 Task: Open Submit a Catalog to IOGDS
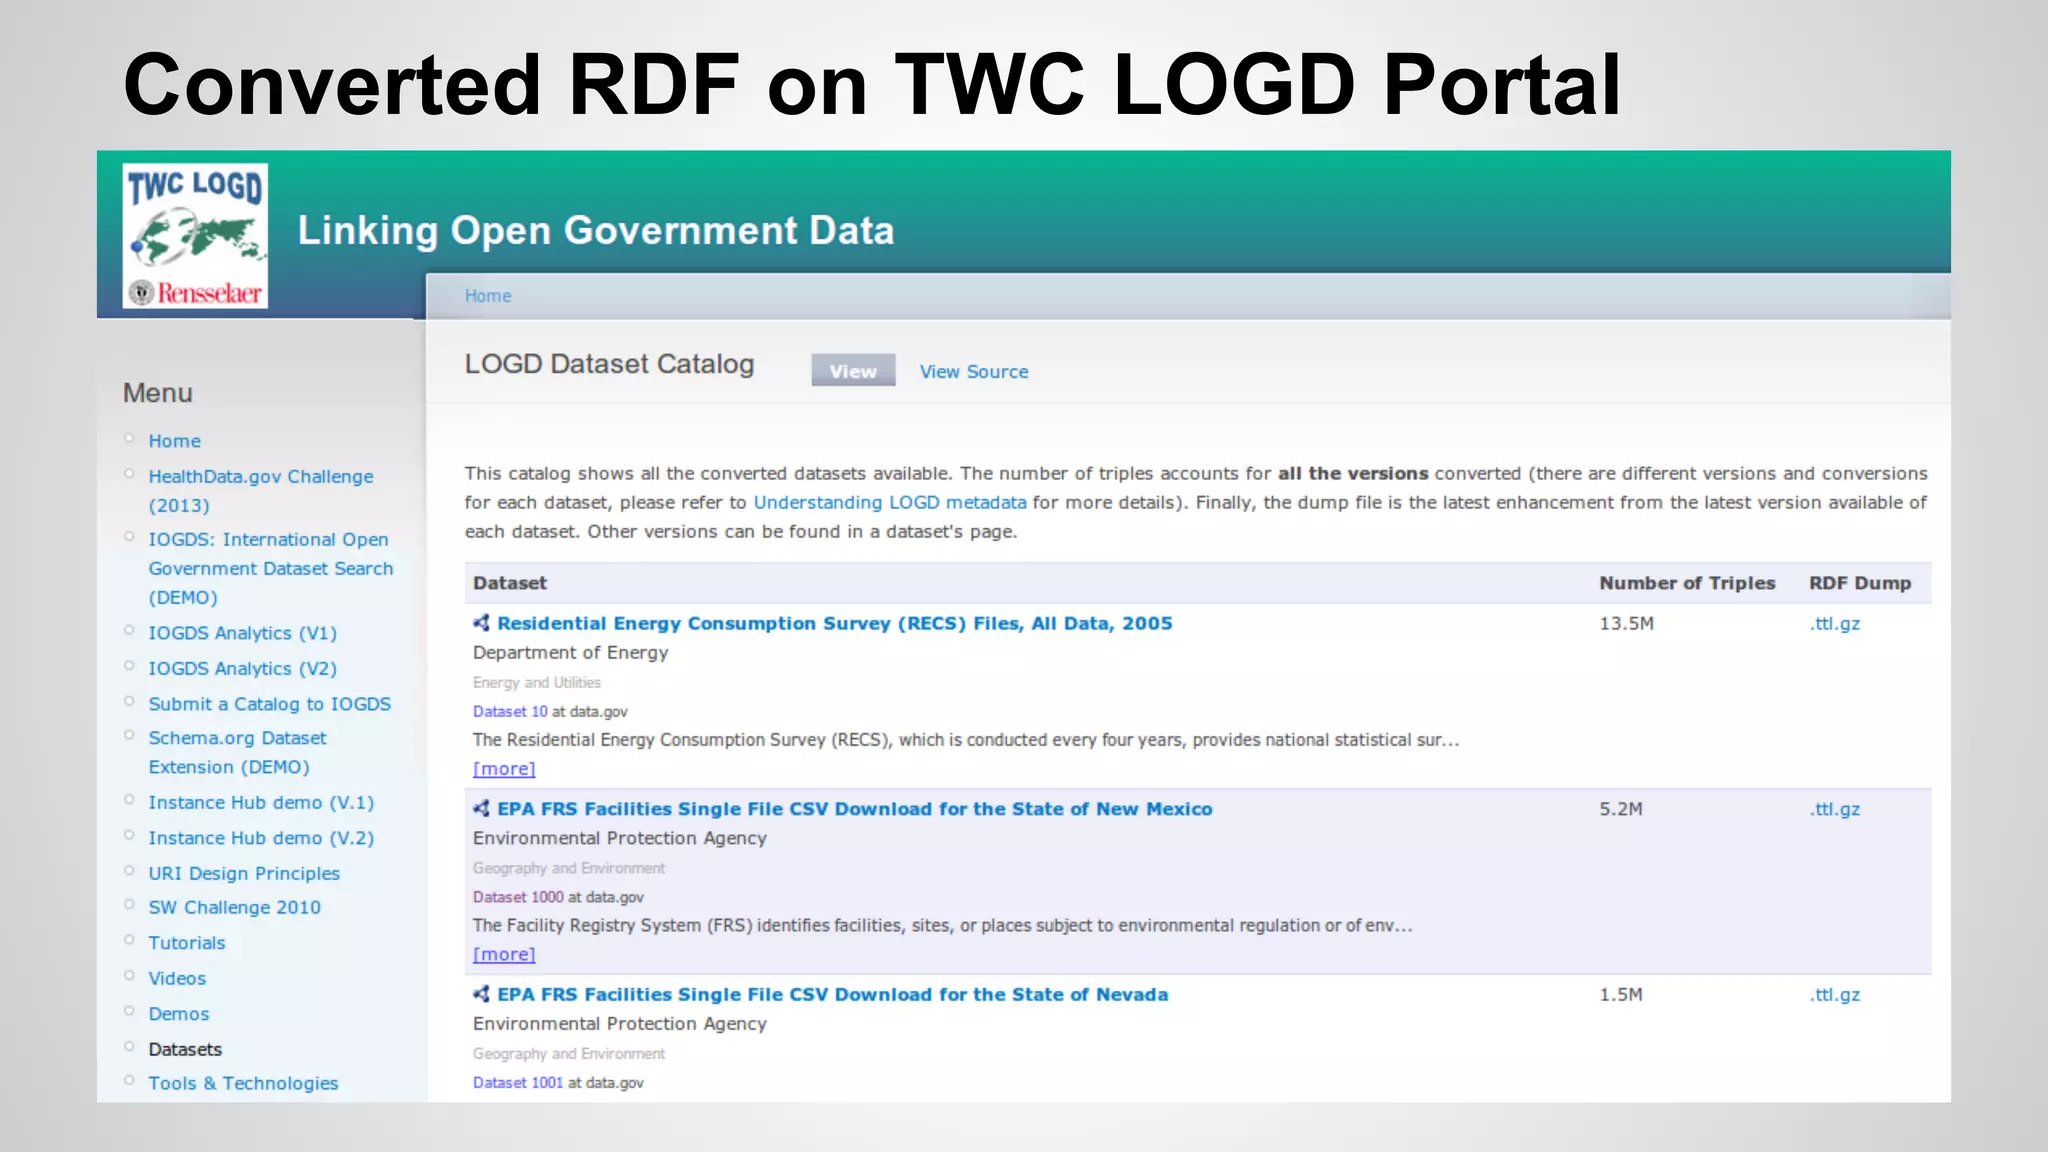[270, 704]
